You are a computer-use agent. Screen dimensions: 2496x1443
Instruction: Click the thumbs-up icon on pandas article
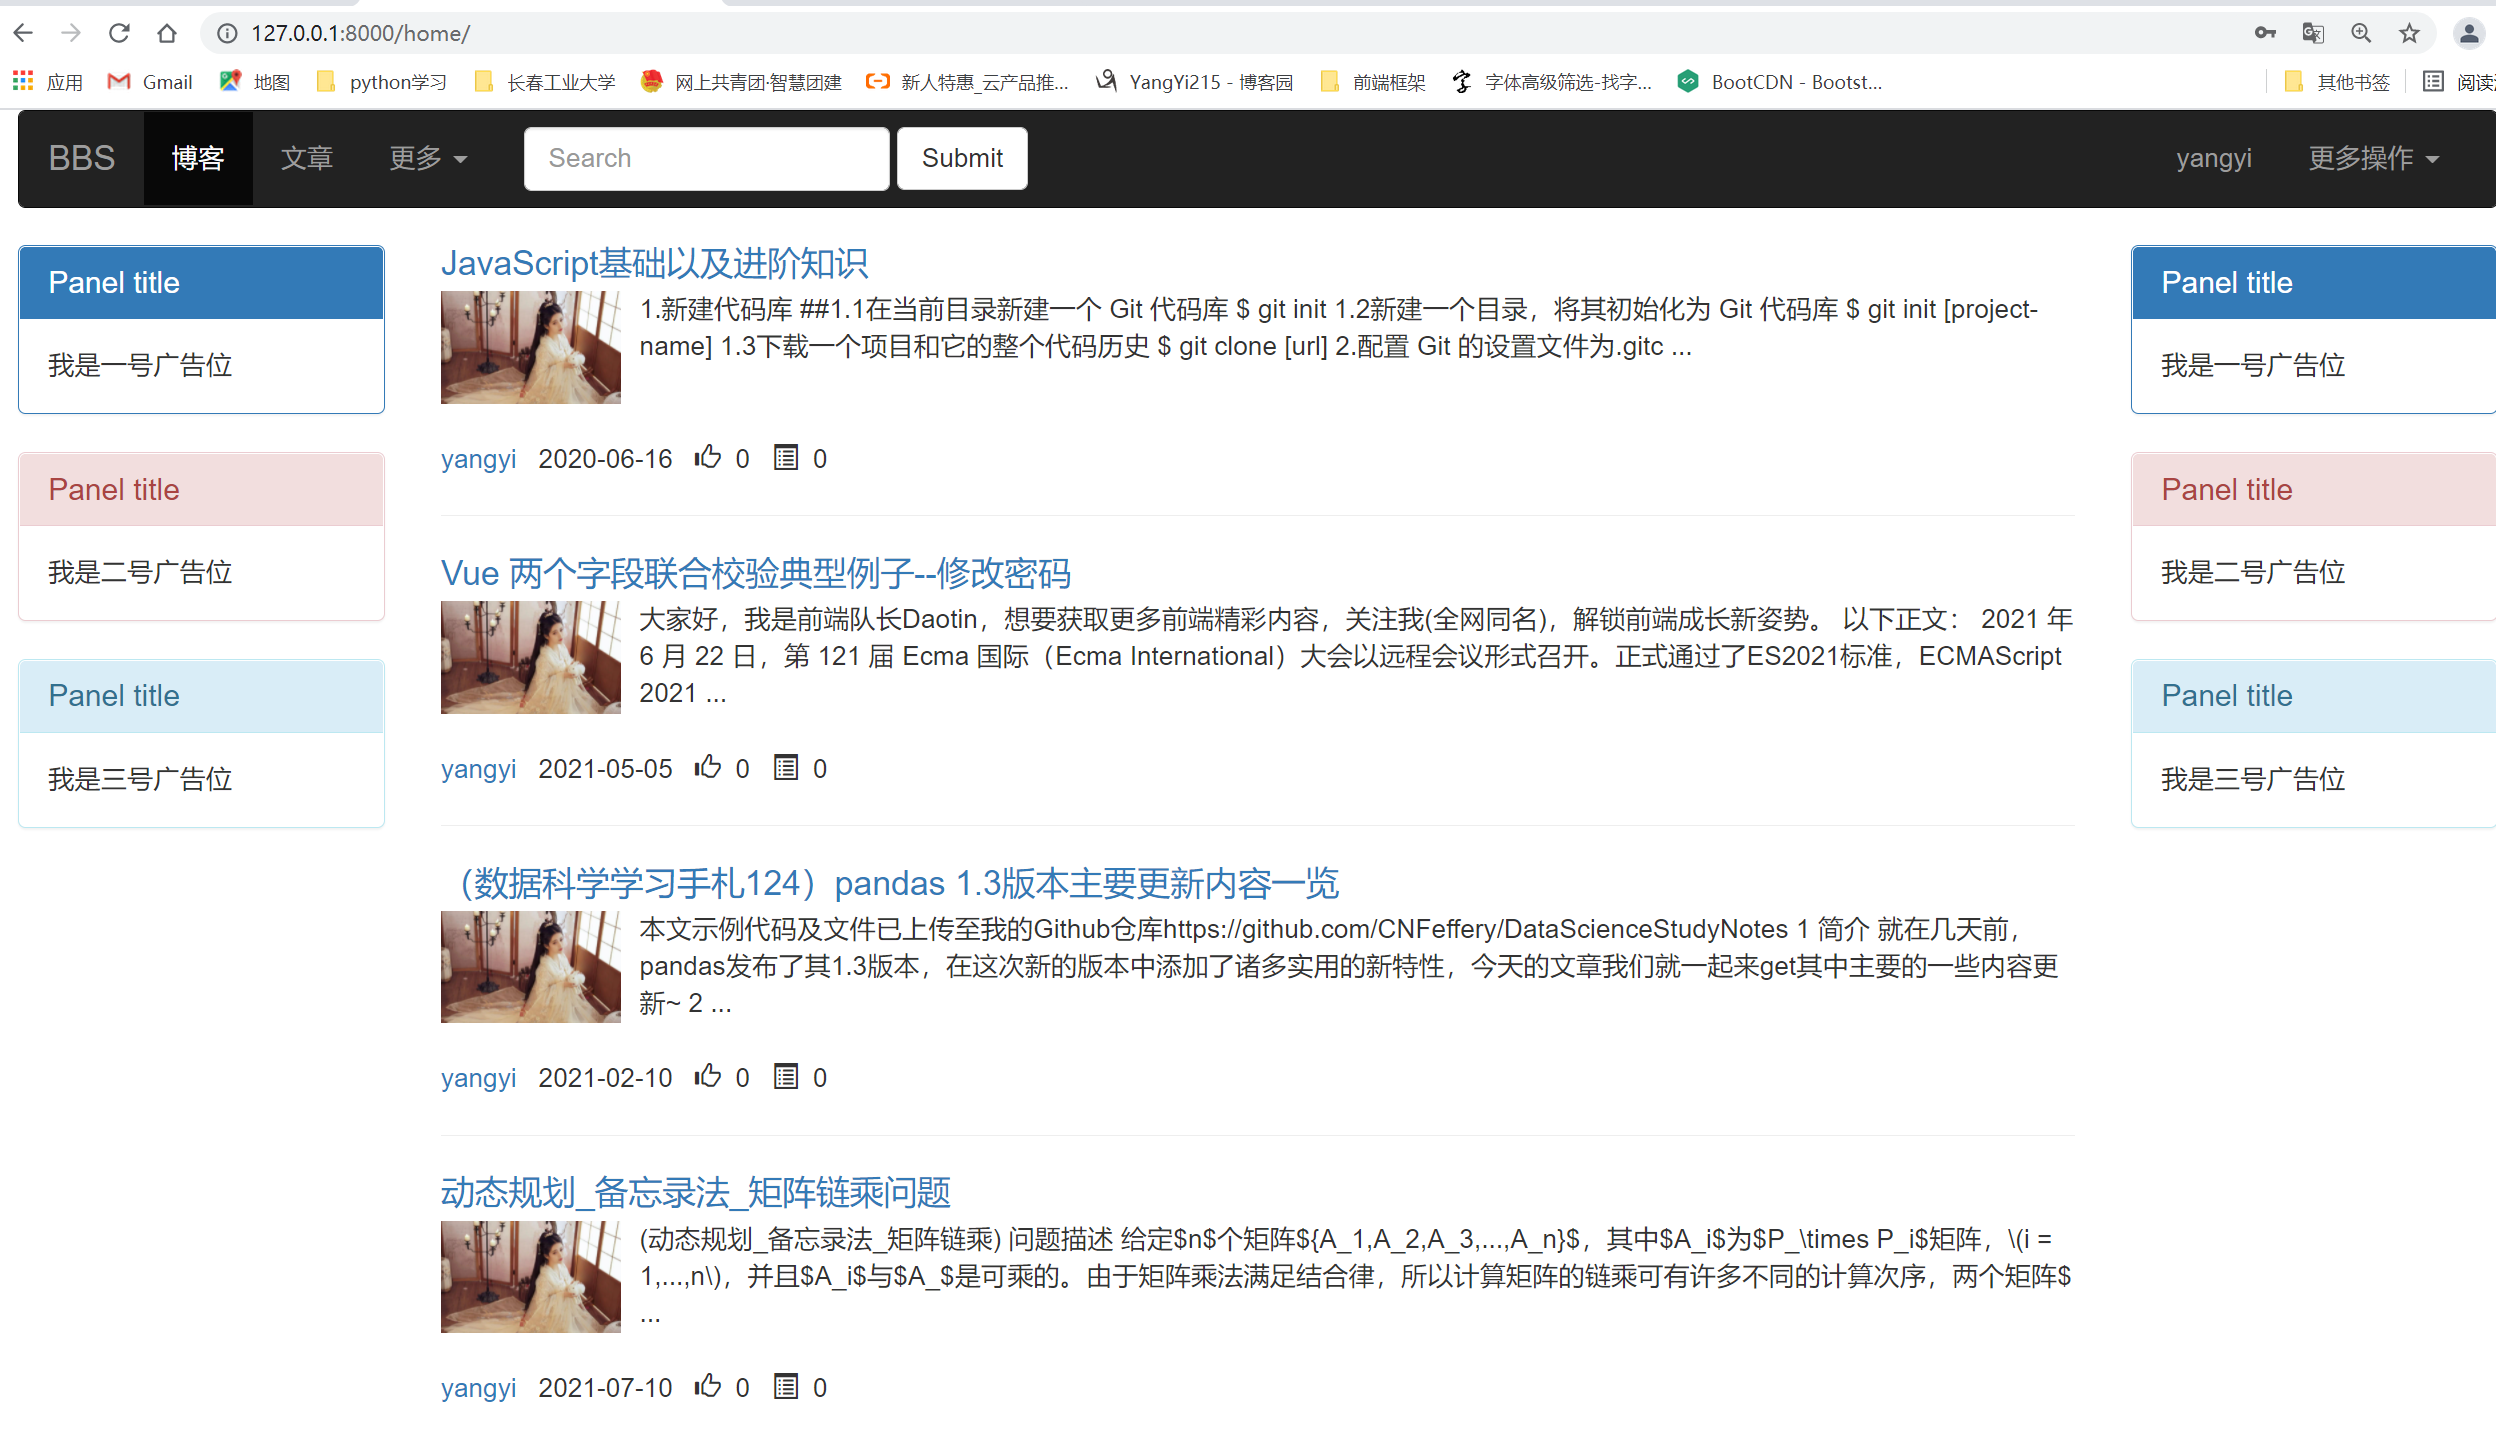708,1076
